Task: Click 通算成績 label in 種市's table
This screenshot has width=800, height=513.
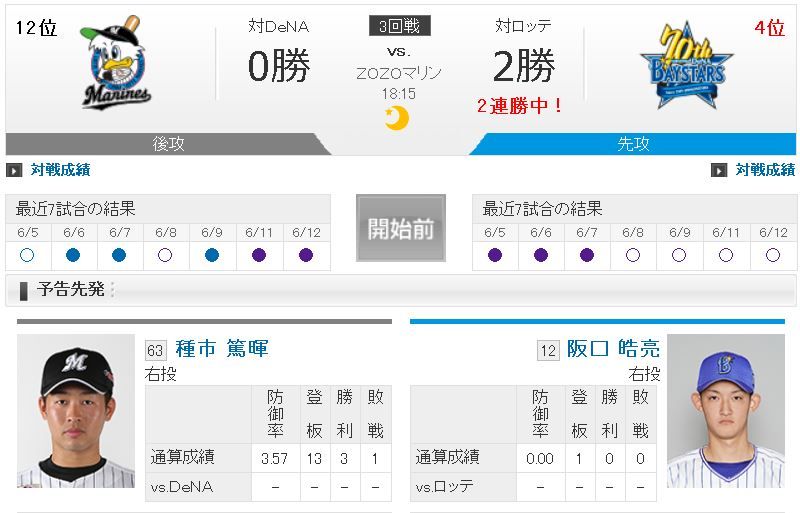Action: 182,457
